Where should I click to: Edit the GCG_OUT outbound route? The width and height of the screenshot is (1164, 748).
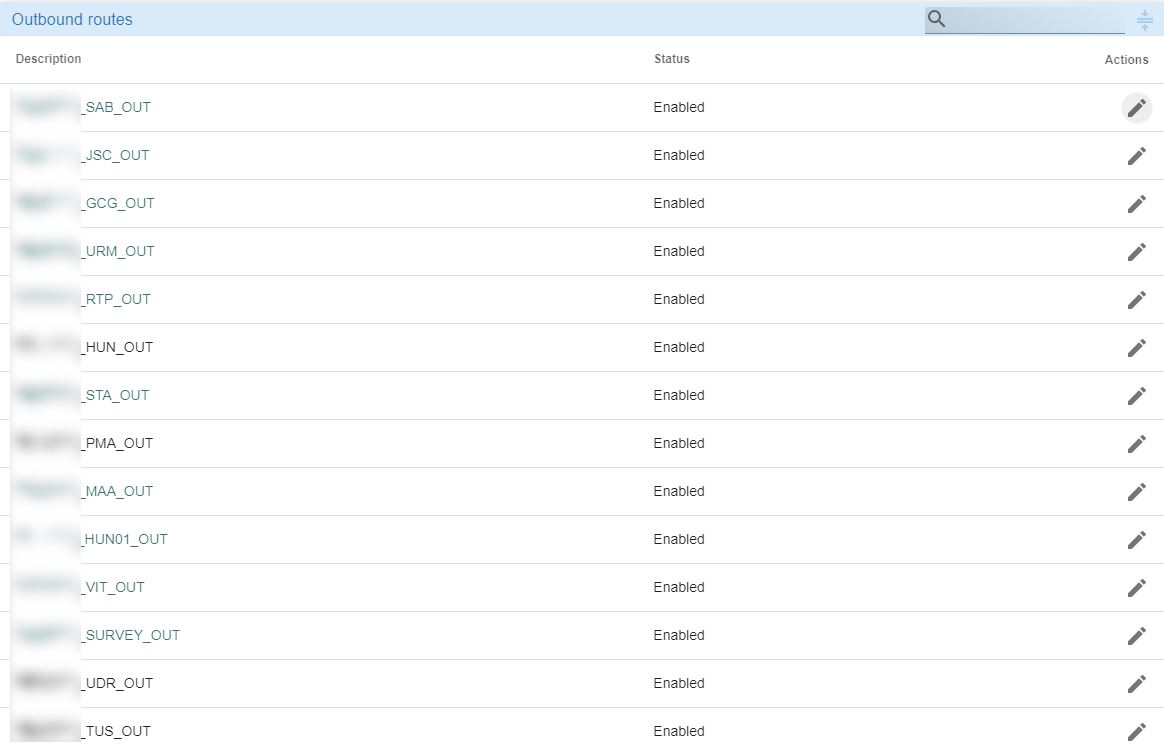click(1137, 203)
